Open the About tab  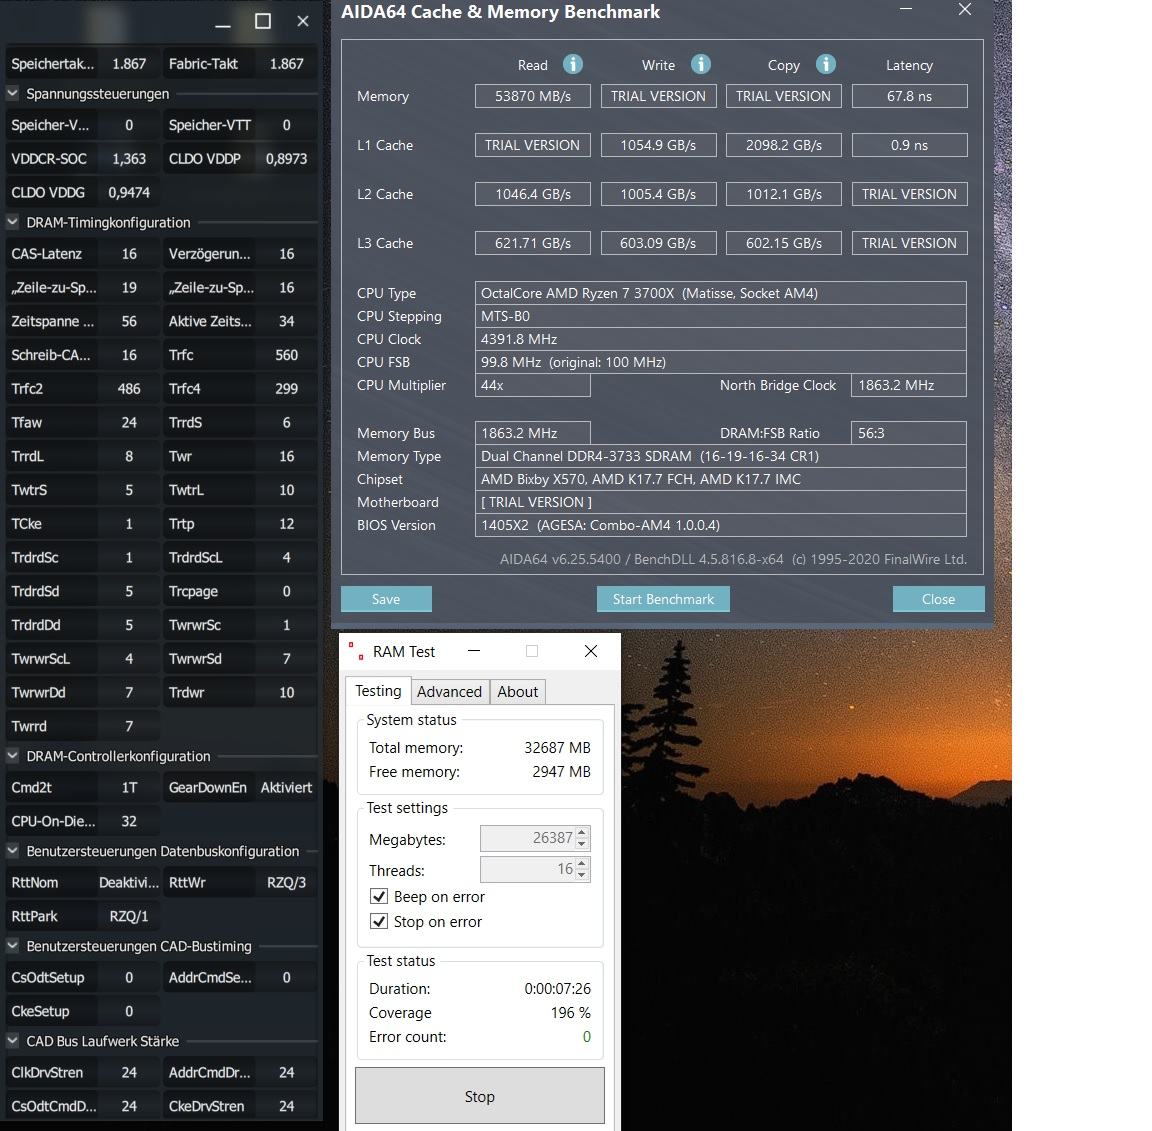point(517,692)
